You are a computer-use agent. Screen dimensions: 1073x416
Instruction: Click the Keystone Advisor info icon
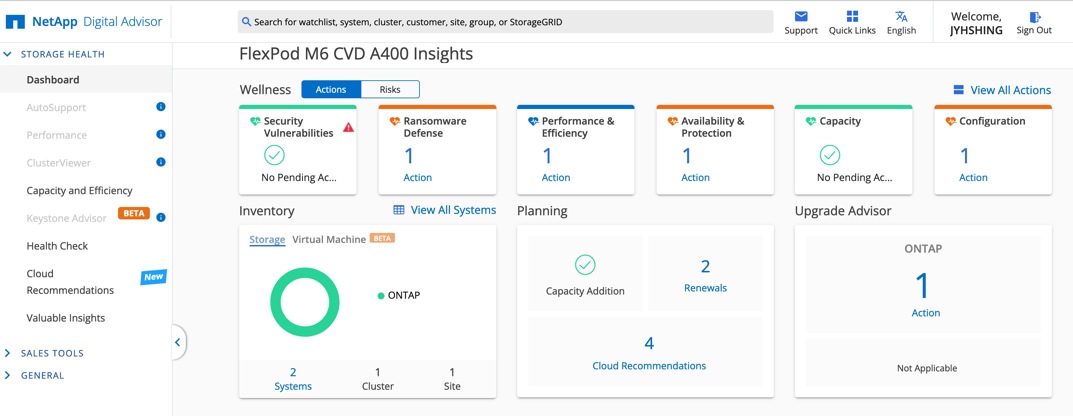(x=161, y=217)
